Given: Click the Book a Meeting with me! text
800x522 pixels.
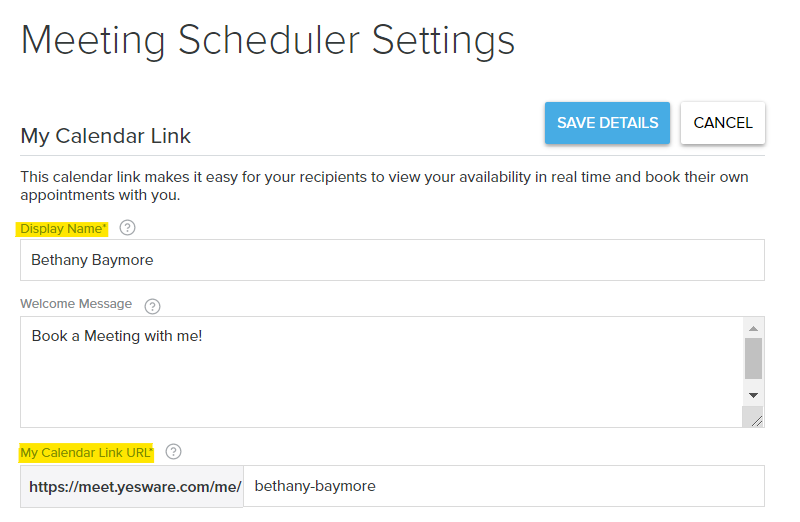Looking at the screenshot, I should [117, 336].
